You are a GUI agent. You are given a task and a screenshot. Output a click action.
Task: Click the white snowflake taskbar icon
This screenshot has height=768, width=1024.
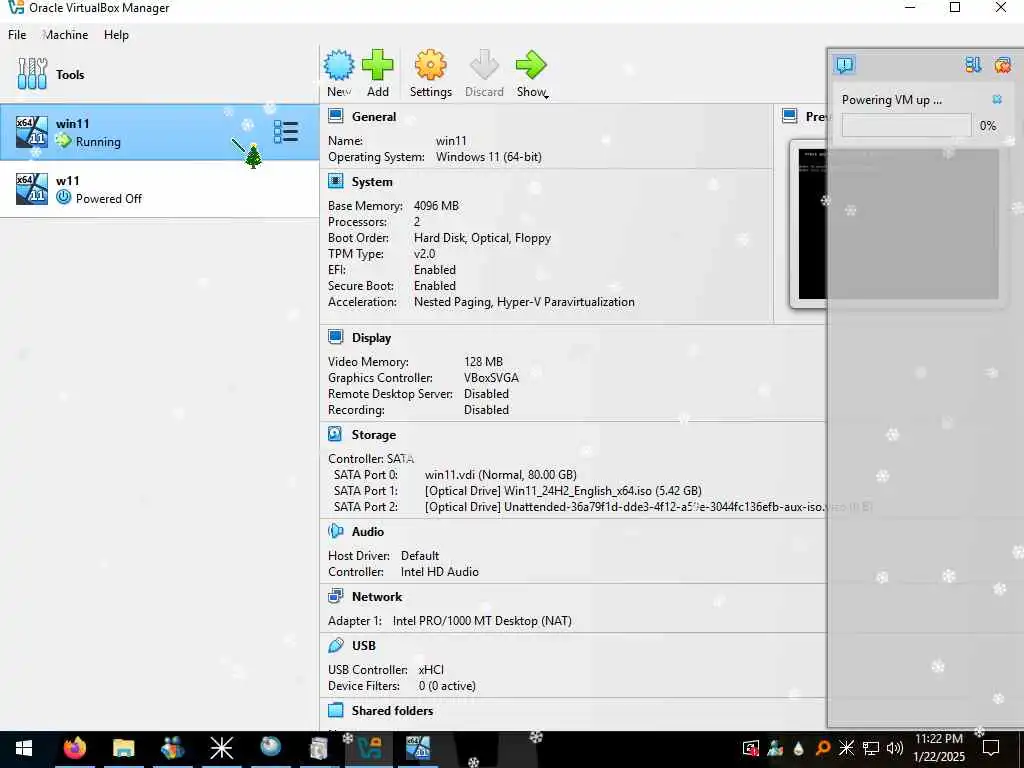click(221, 748)
